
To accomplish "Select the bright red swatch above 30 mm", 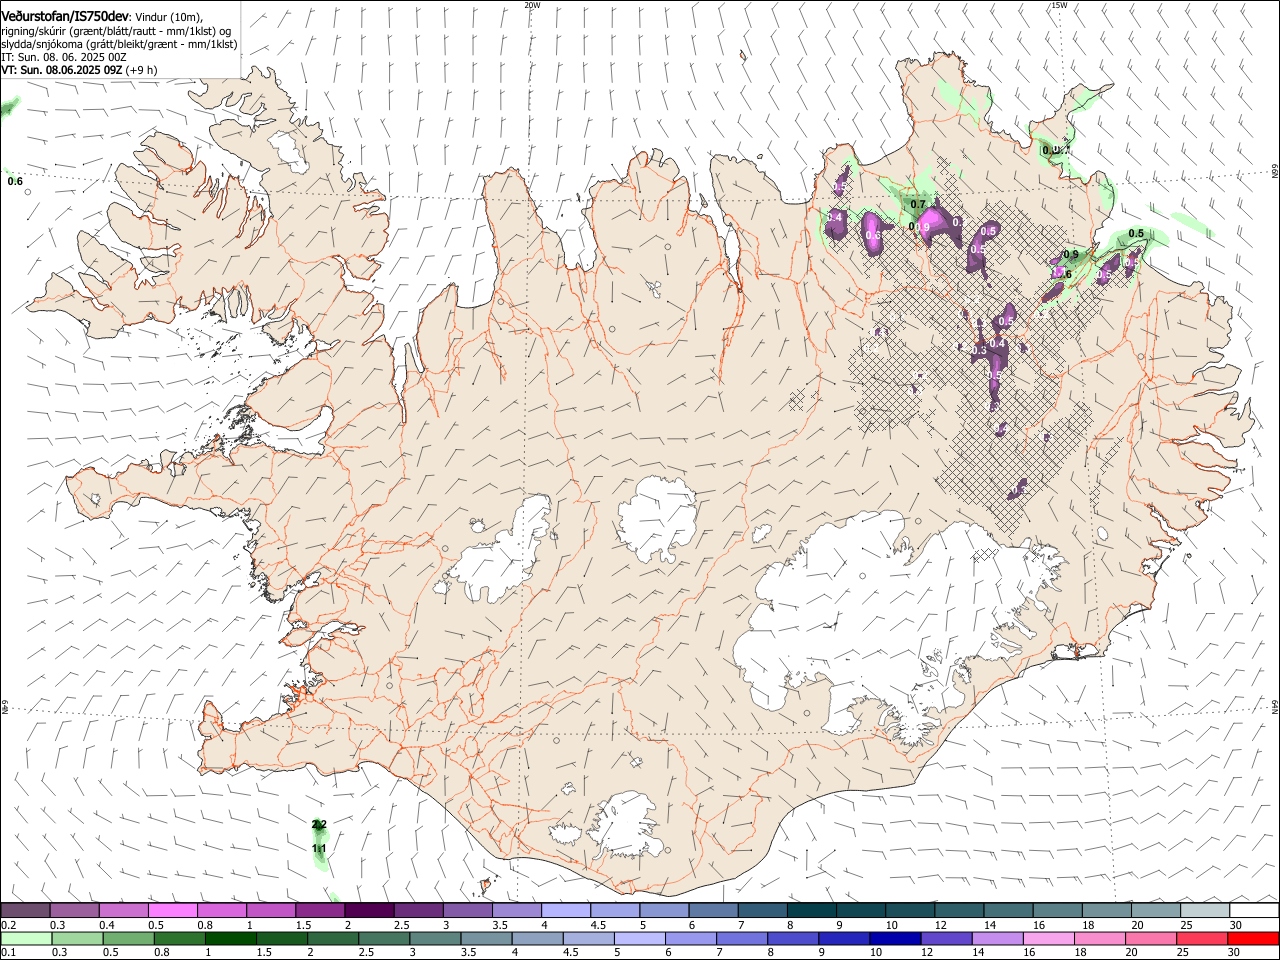I will (1253, 939).
